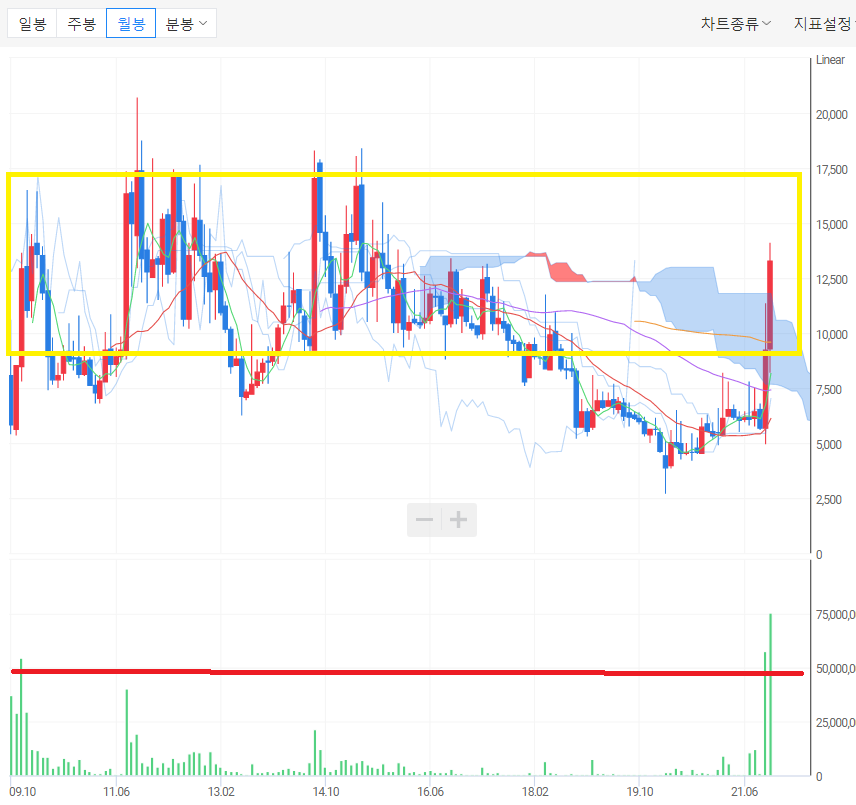
Task: Zoom out the chart with minus icon
Action: pyautogui.click(x=424, y=520)
